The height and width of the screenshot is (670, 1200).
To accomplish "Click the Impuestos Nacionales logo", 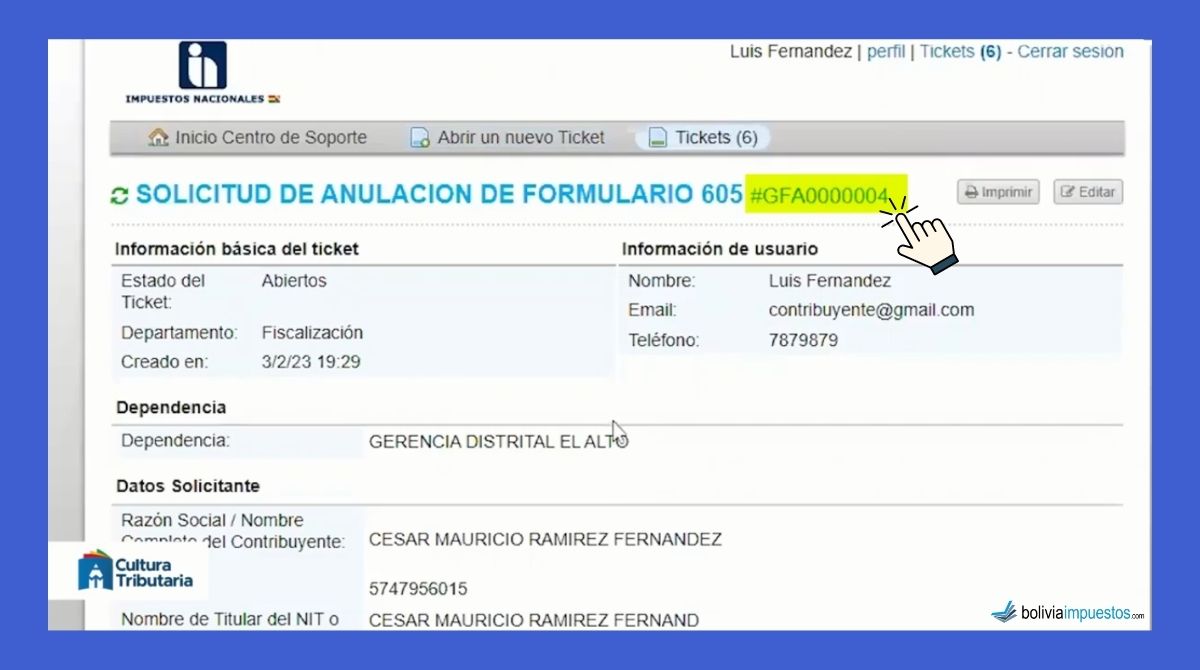I will point(202,70).
